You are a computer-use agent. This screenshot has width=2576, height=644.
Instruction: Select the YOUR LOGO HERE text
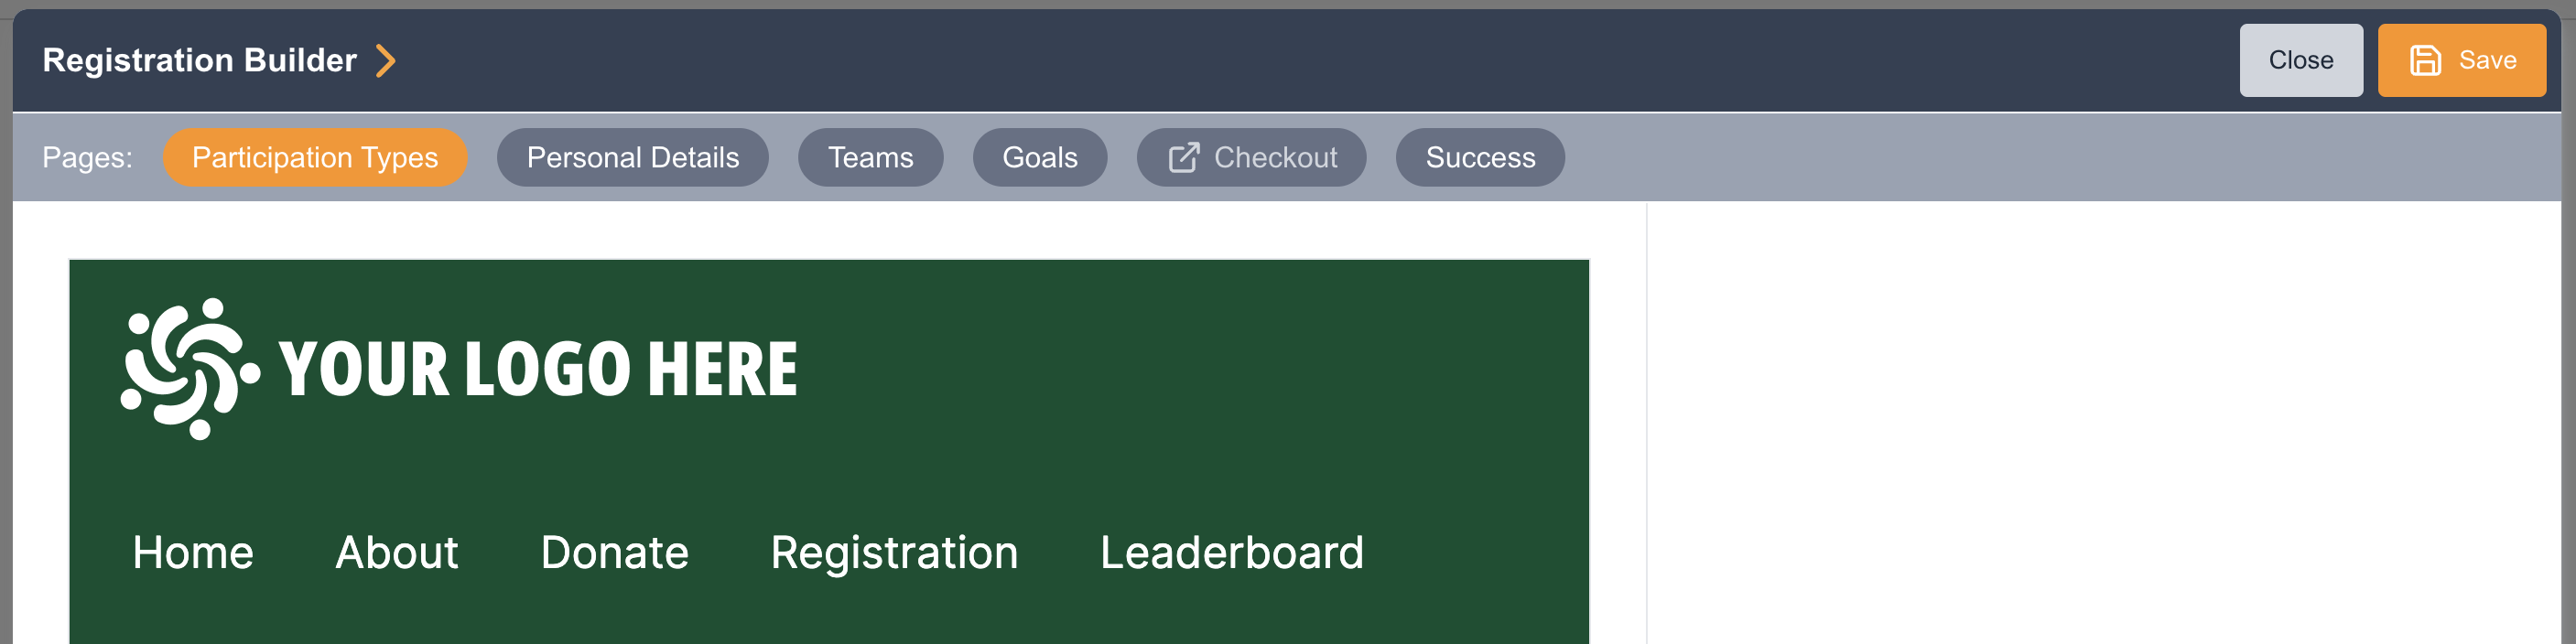coord(538,370)
